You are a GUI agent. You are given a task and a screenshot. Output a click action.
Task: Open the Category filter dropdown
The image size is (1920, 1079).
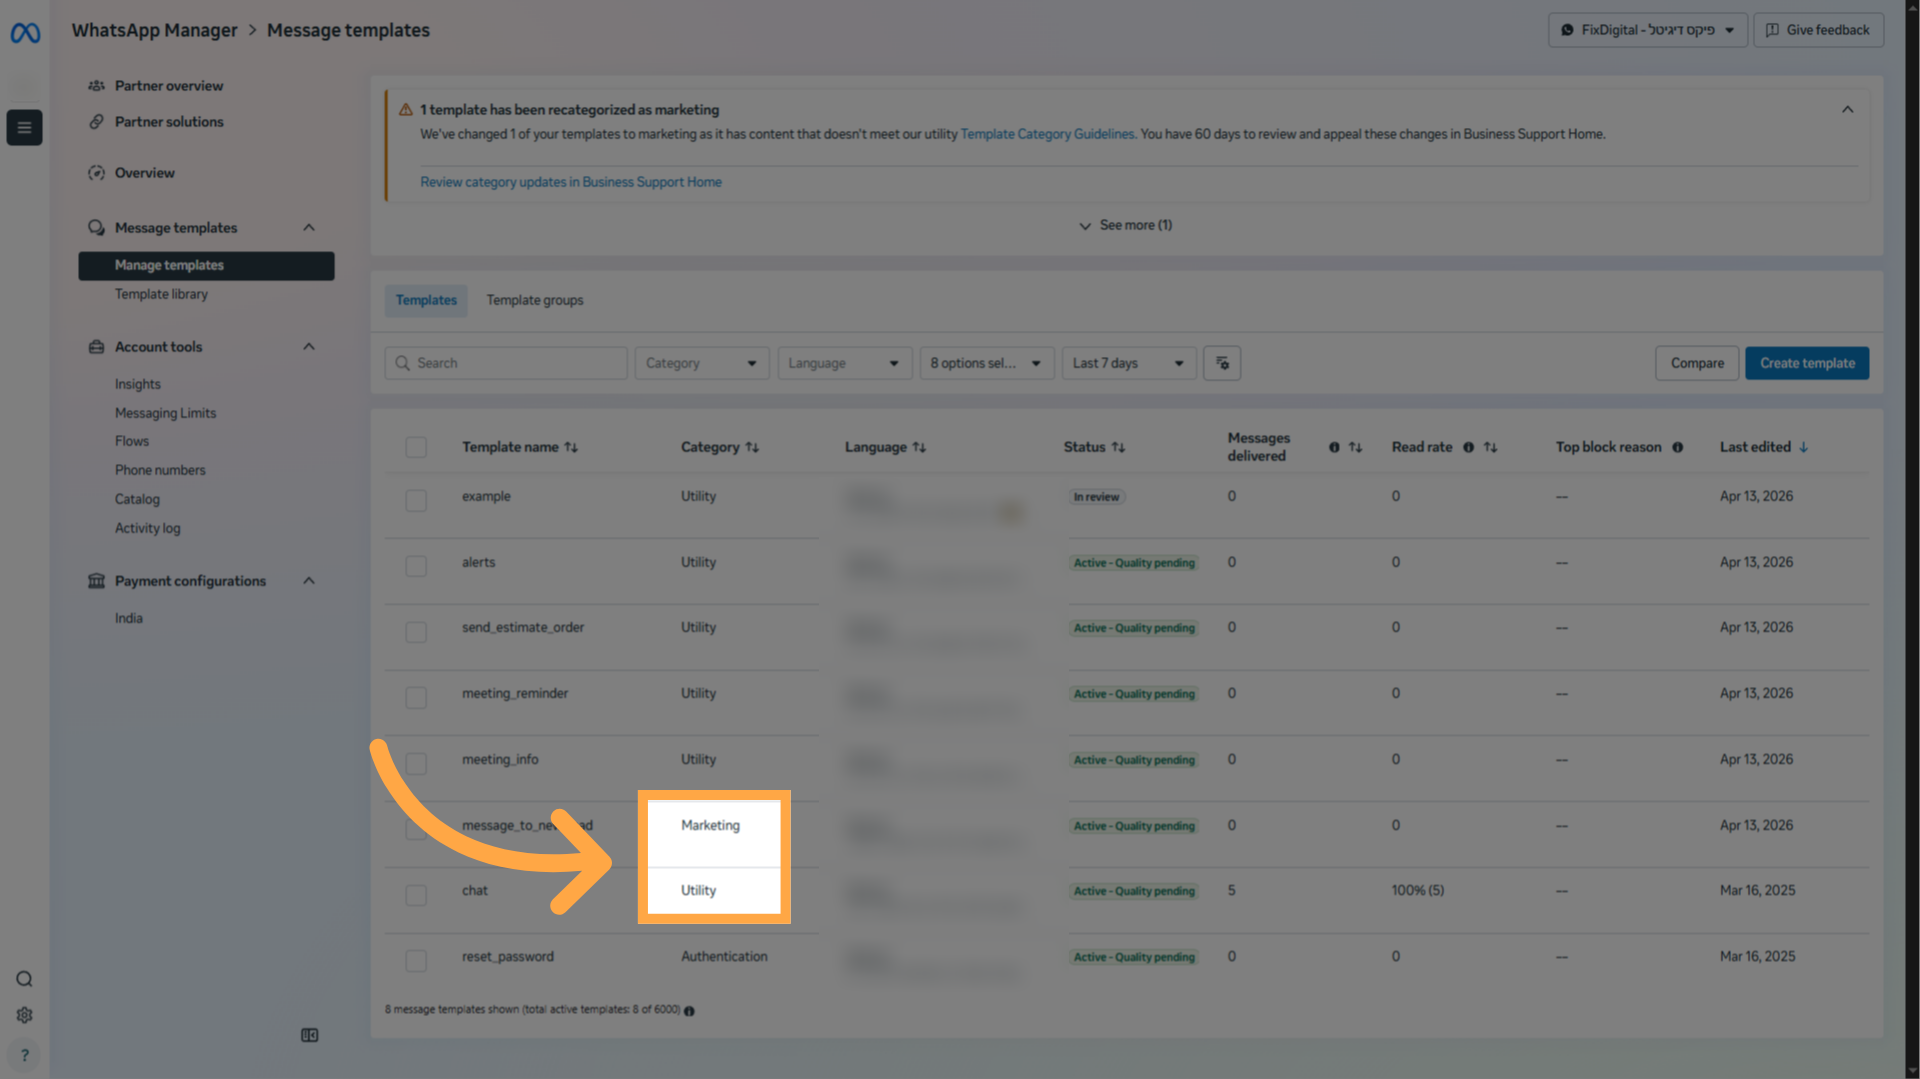(x=701, y=363)
